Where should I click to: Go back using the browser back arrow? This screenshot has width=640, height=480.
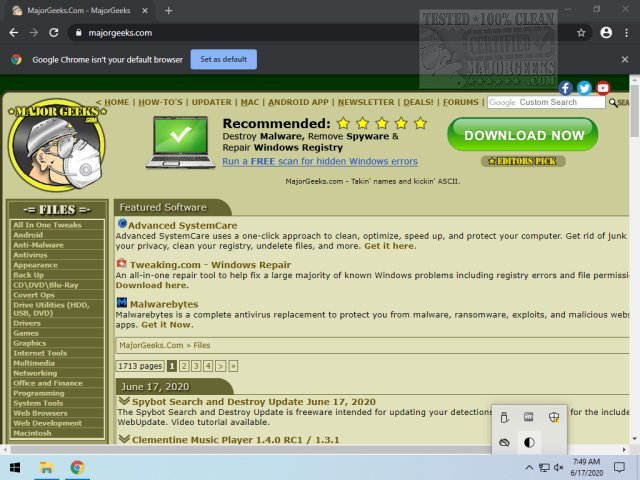[13, 33]
